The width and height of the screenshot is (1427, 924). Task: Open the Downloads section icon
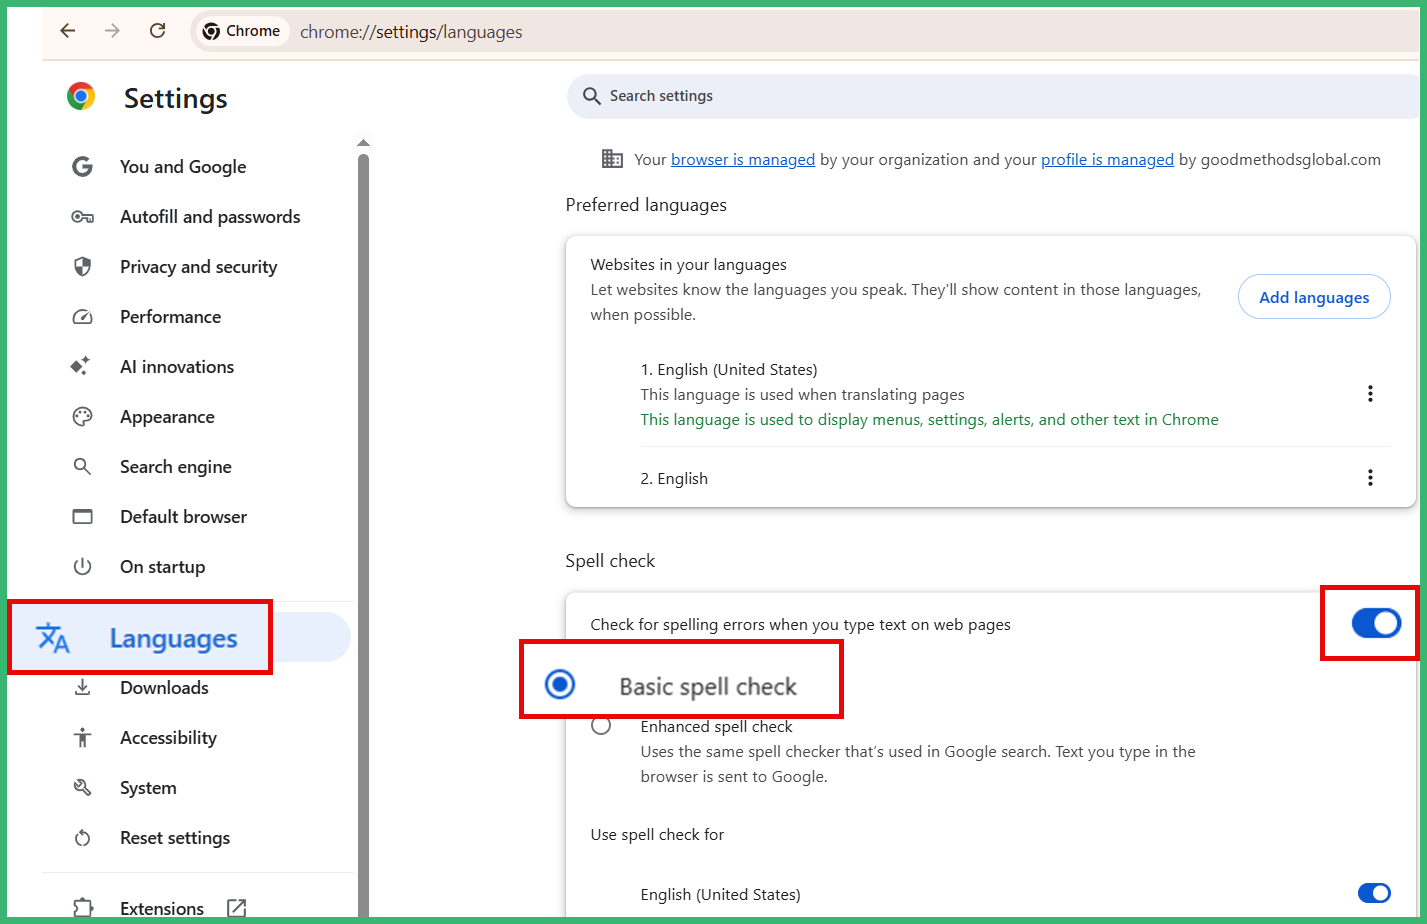coord(82,687)
